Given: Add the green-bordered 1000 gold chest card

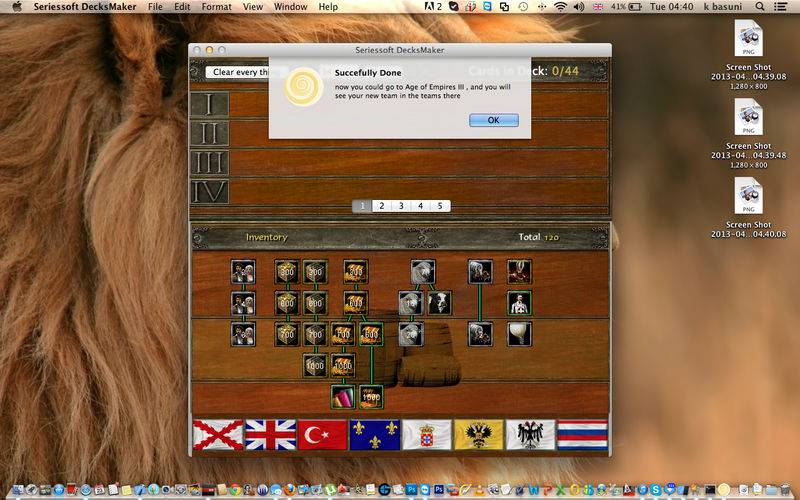Looking at the screenshot, I should (371, 396).
